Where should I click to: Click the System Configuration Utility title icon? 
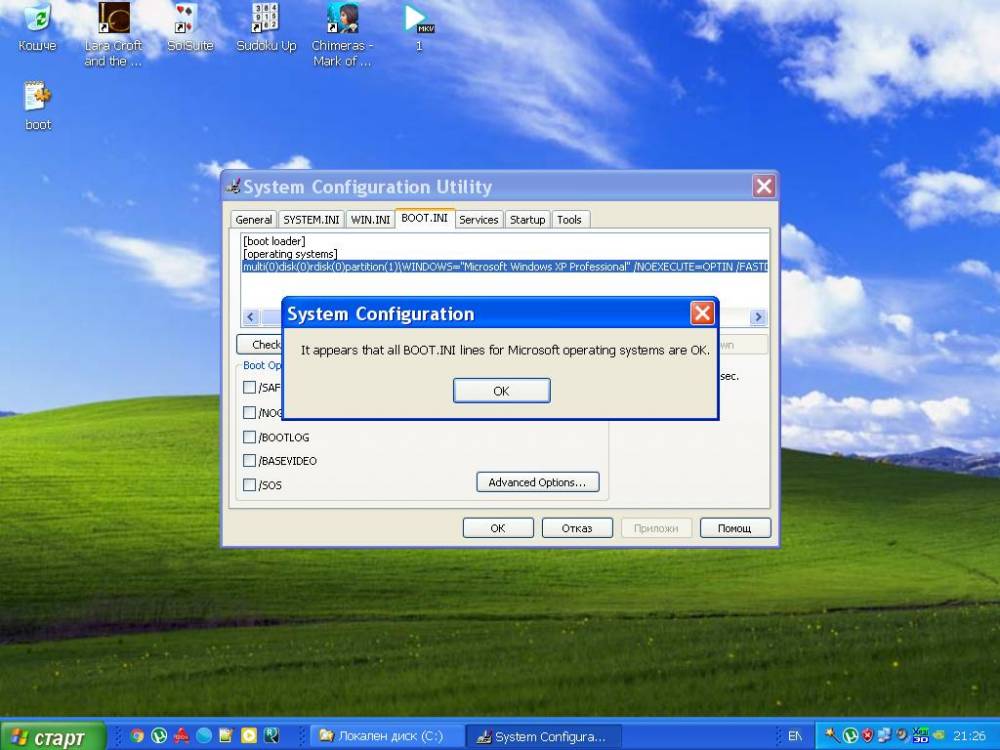pos(233,186)
